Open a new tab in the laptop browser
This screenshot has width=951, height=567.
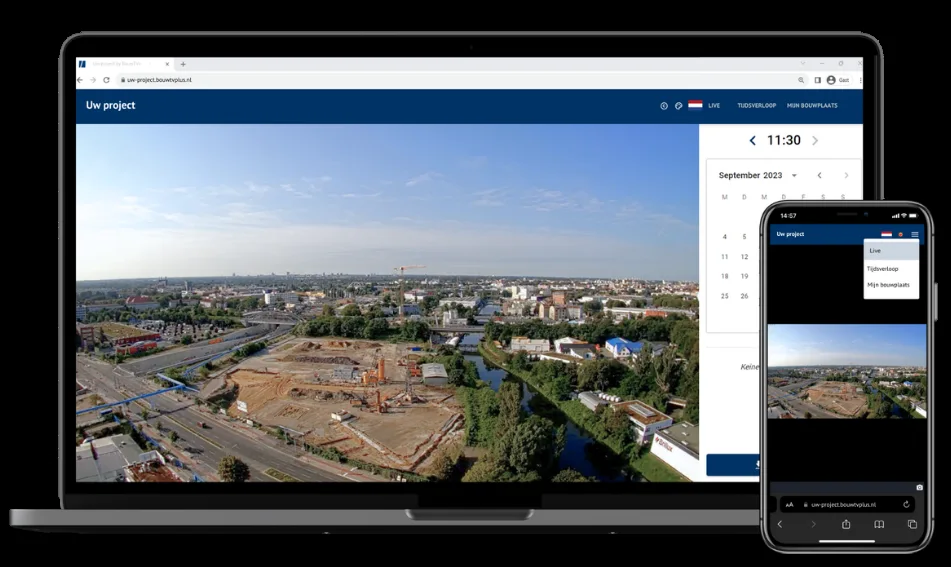[183, 64]
